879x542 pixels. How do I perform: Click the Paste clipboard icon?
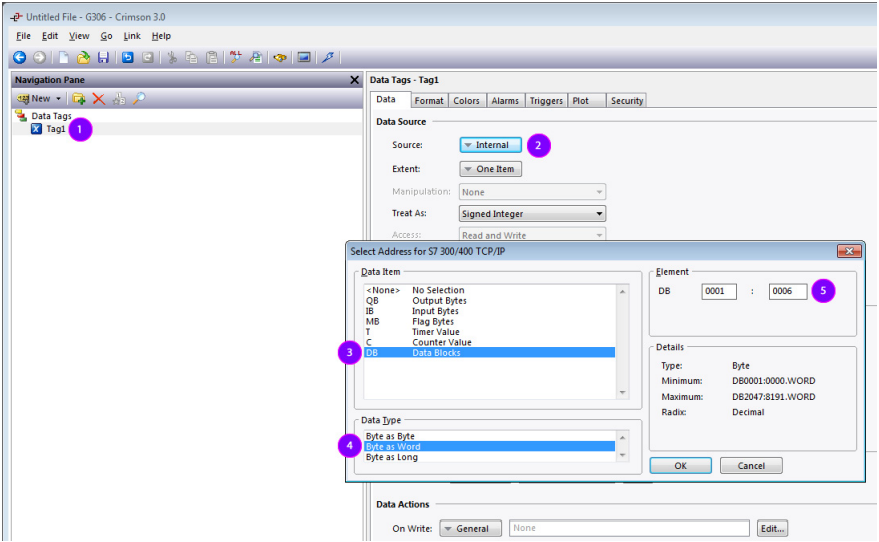[212, 57]
